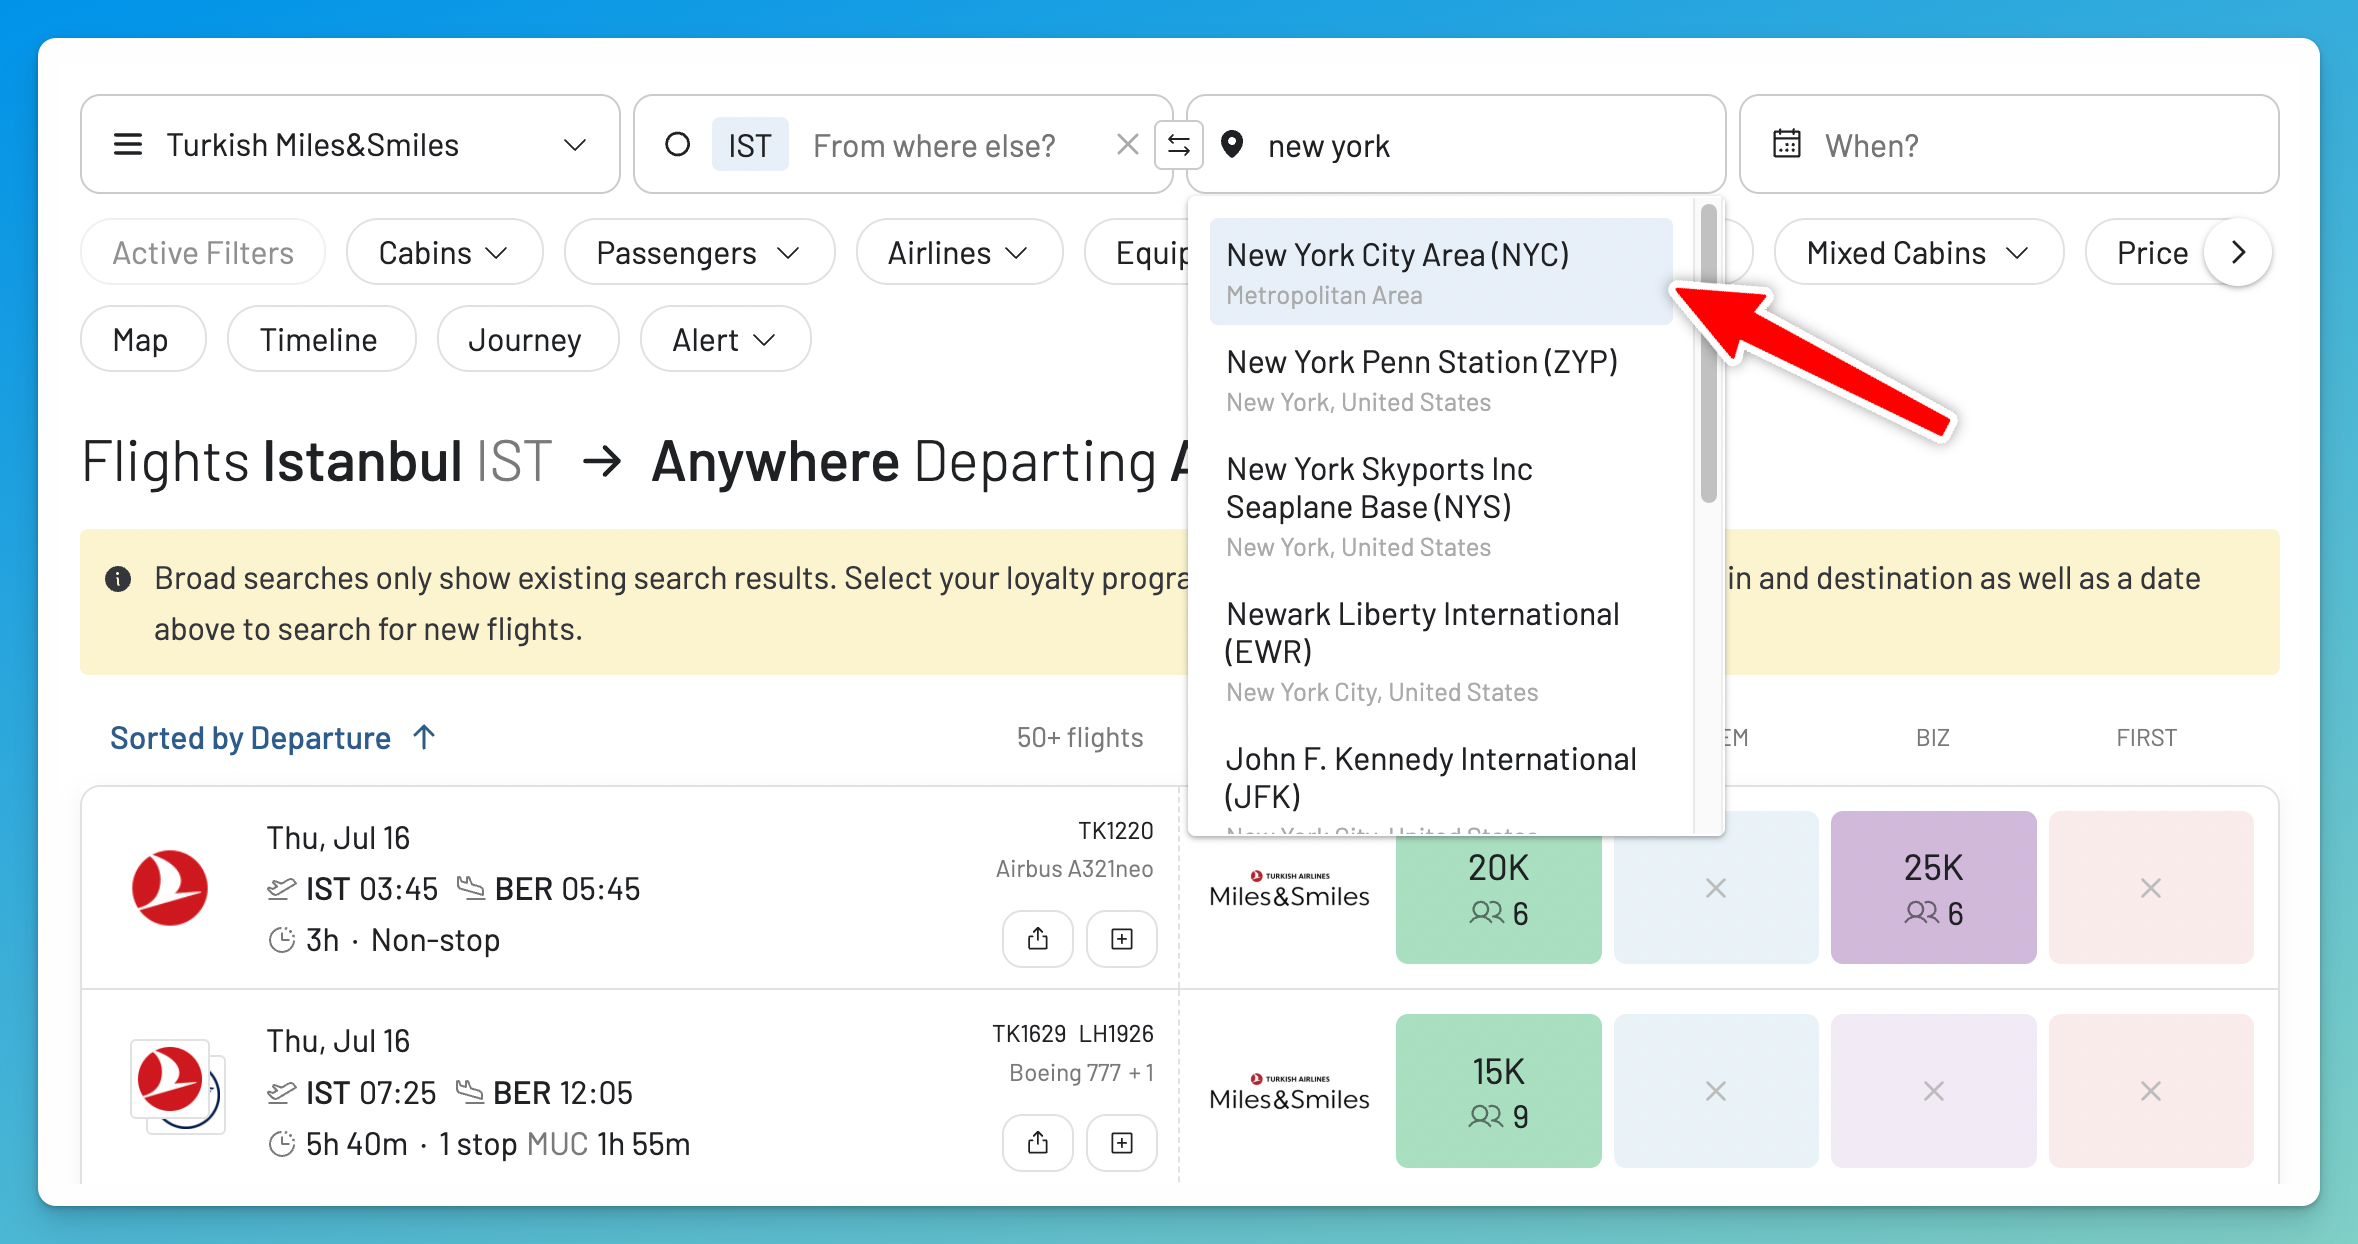Toggle sort direction with the up arrow icon
Viewport: 2358px width, 1244px height.
[x=424, y=737]
